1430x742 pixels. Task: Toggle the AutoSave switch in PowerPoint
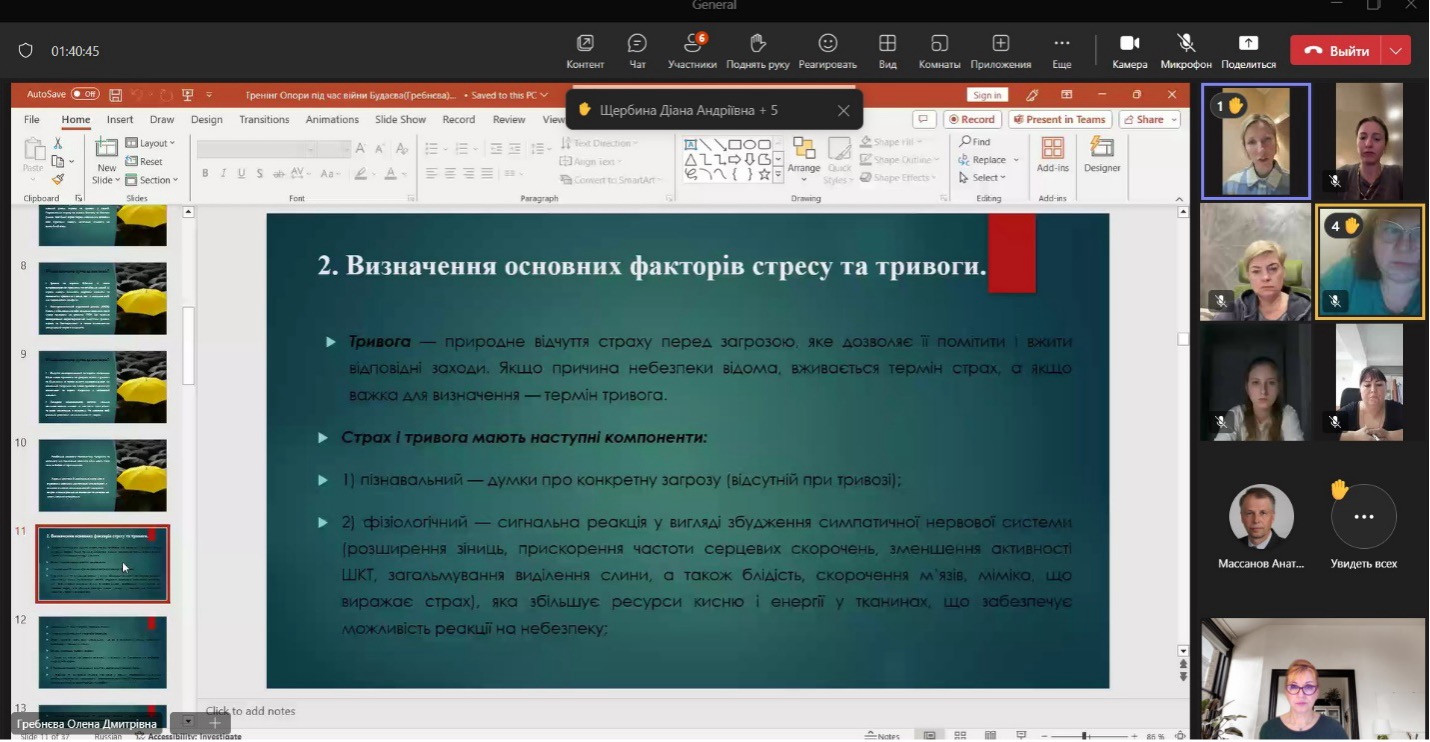85,95
